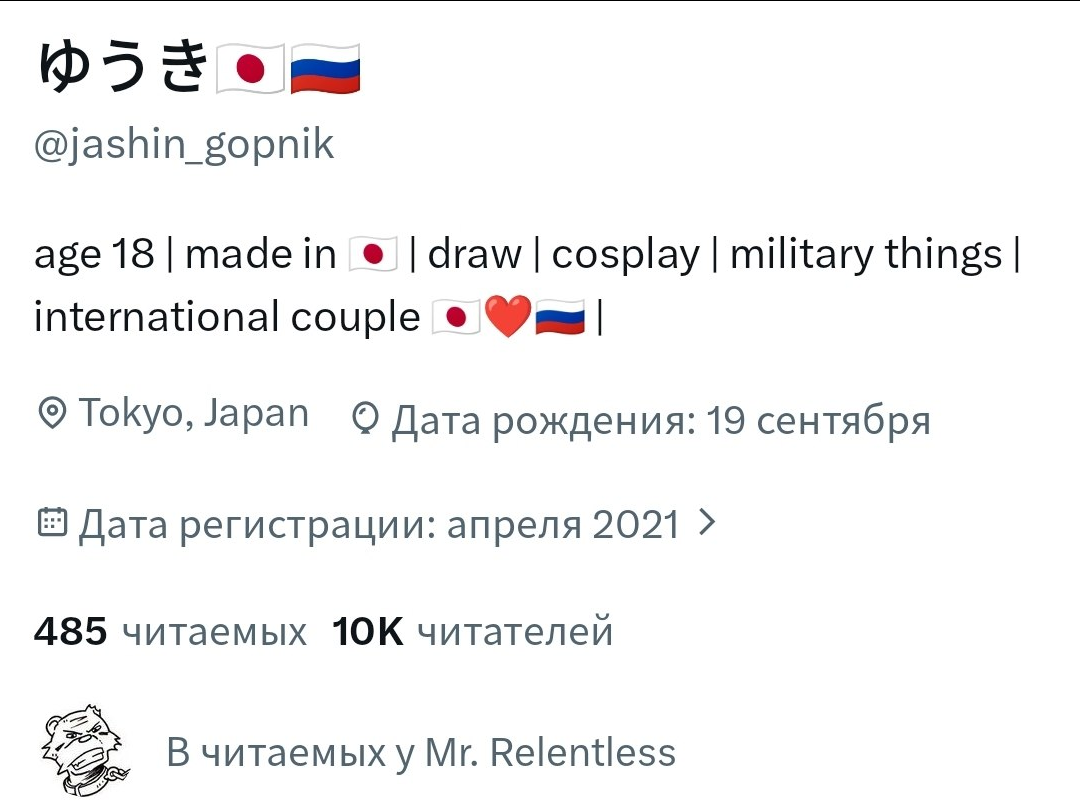
Task: Click the @jashin_gopnik handle
Action: pyautogui.click(x=184, y=145)
